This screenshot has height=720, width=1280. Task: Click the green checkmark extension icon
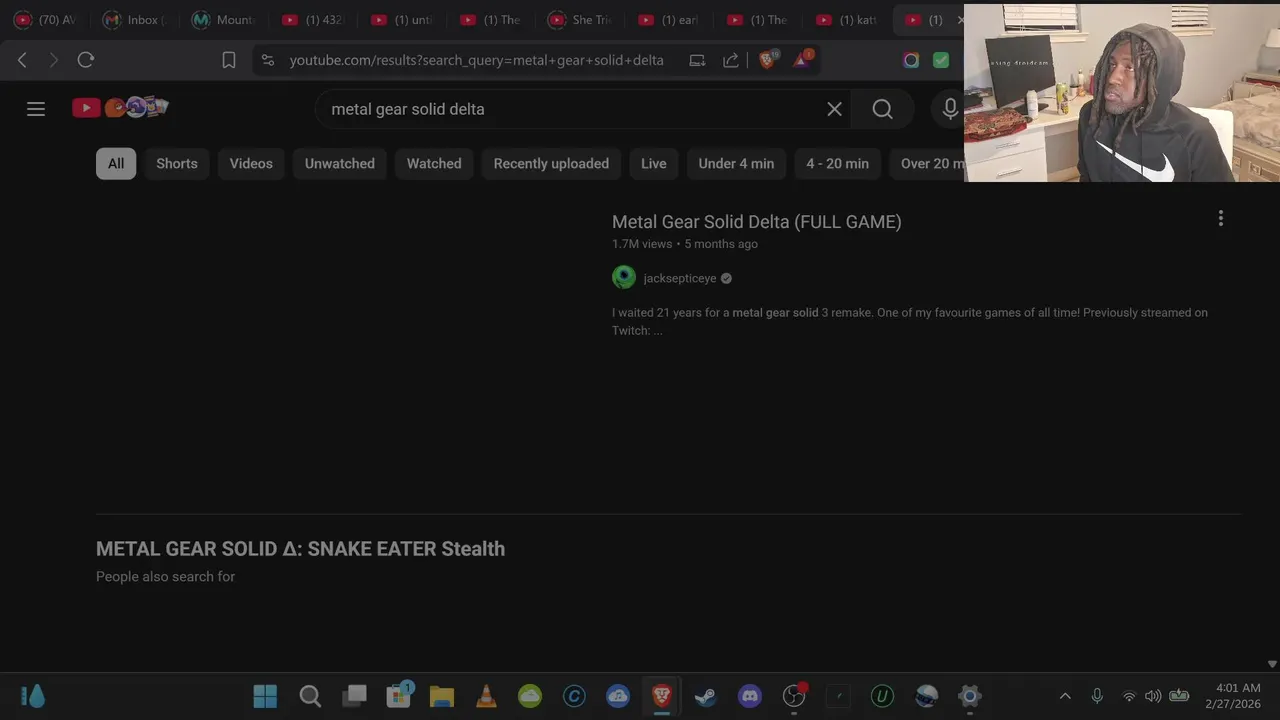pyautogui.click(x=941, y=60)
